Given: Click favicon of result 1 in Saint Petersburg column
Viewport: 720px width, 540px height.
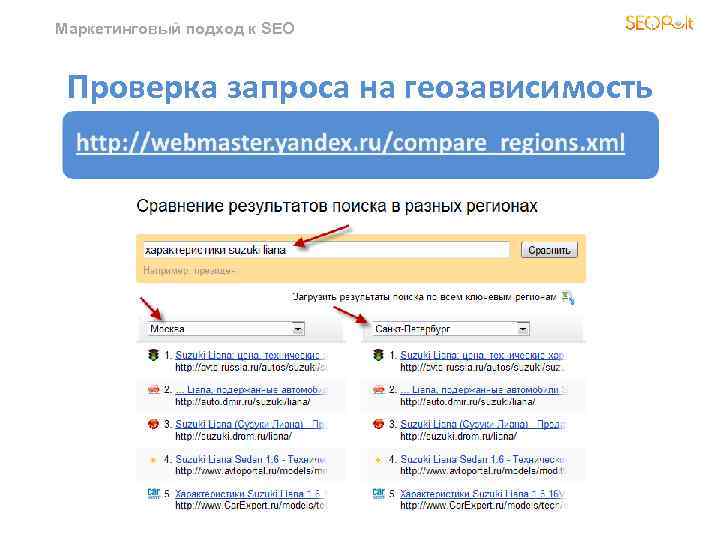Looking at the screenshot, I should point(378,355).
